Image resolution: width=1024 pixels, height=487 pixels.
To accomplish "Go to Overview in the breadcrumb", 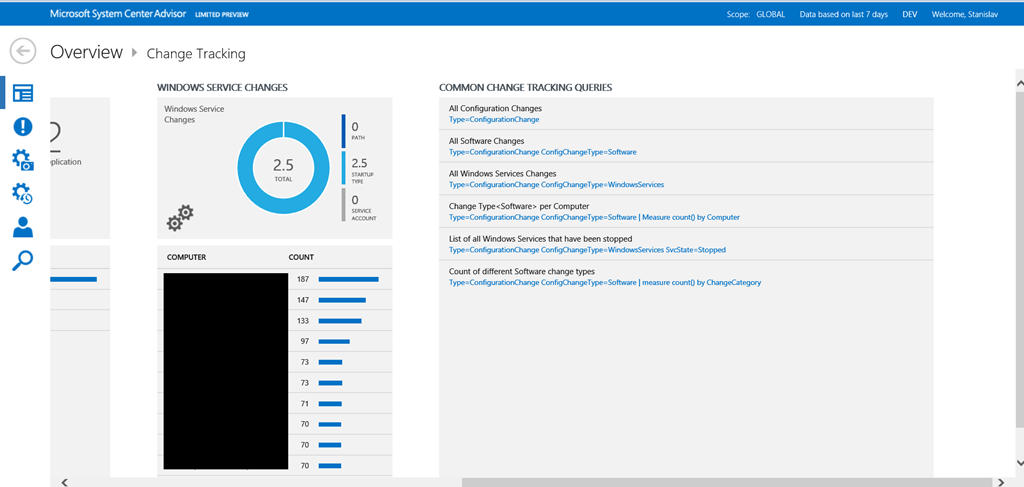I will coord(86,52).
